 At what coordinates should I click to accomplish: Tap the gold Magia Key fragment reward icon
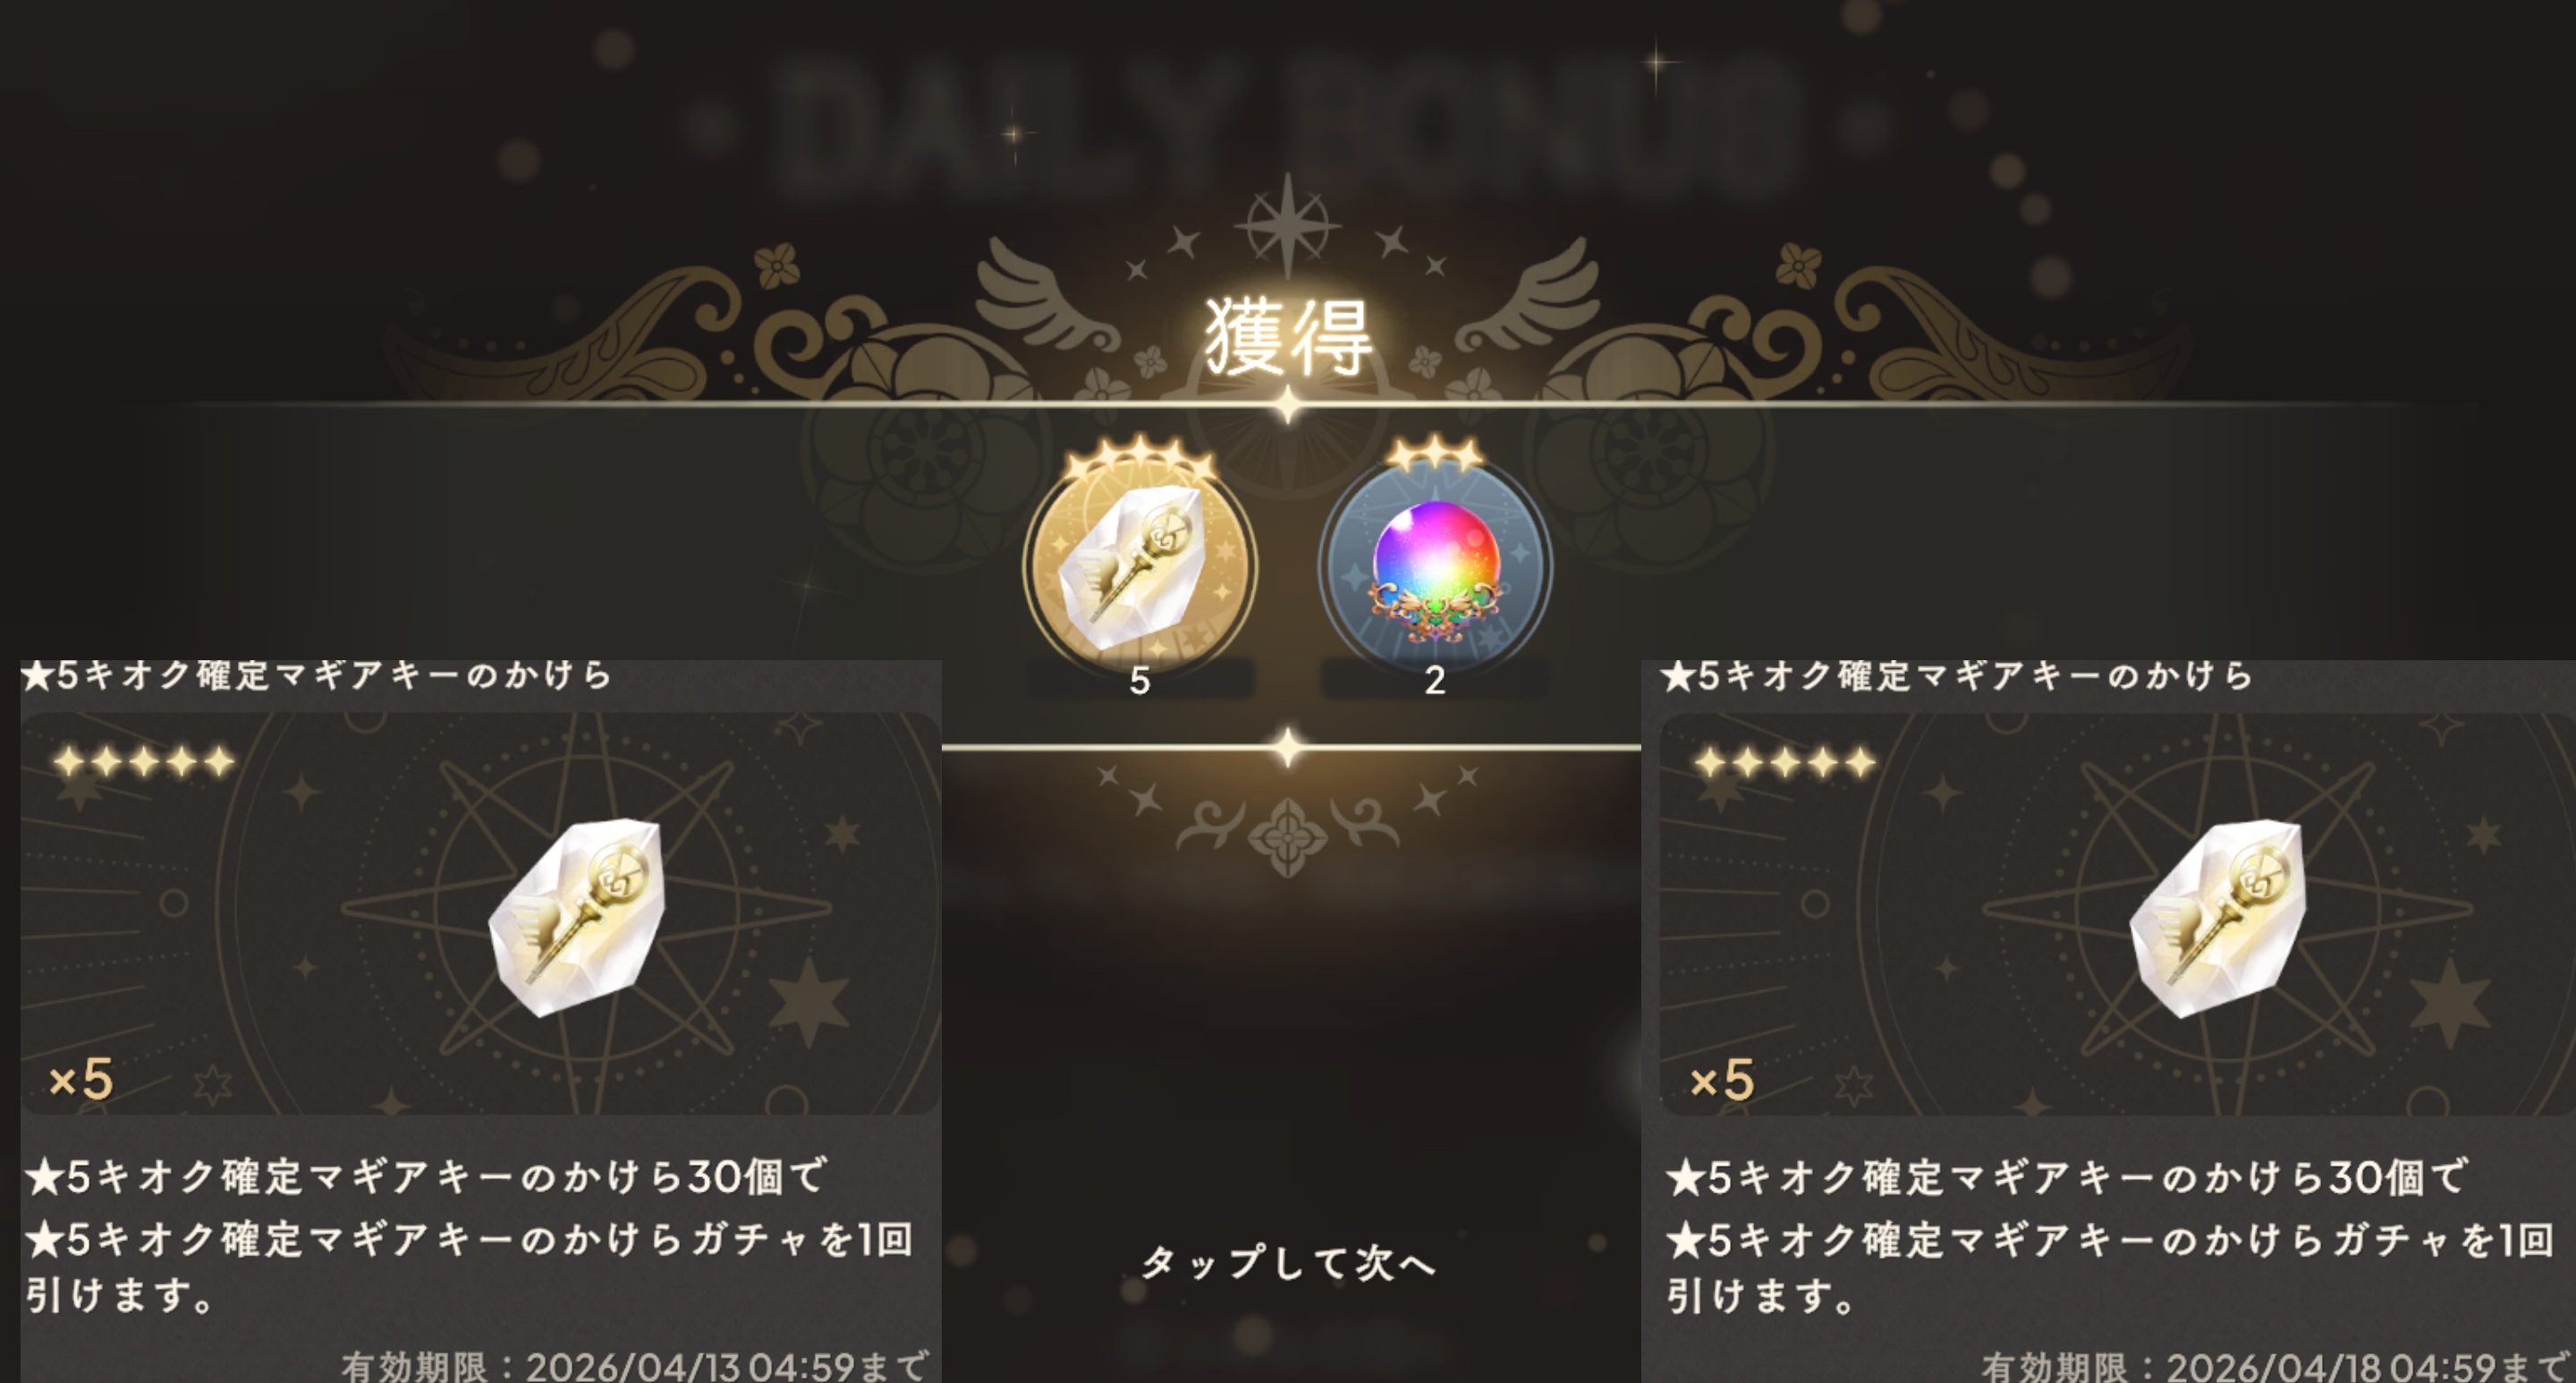point(1140,565)
